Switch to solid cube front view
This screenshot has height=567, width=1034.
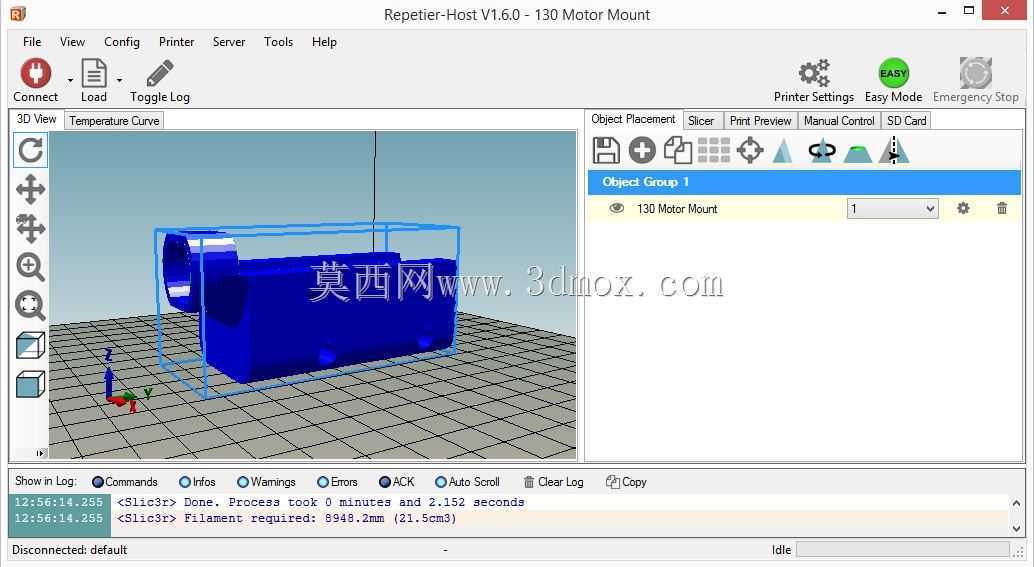30,384
